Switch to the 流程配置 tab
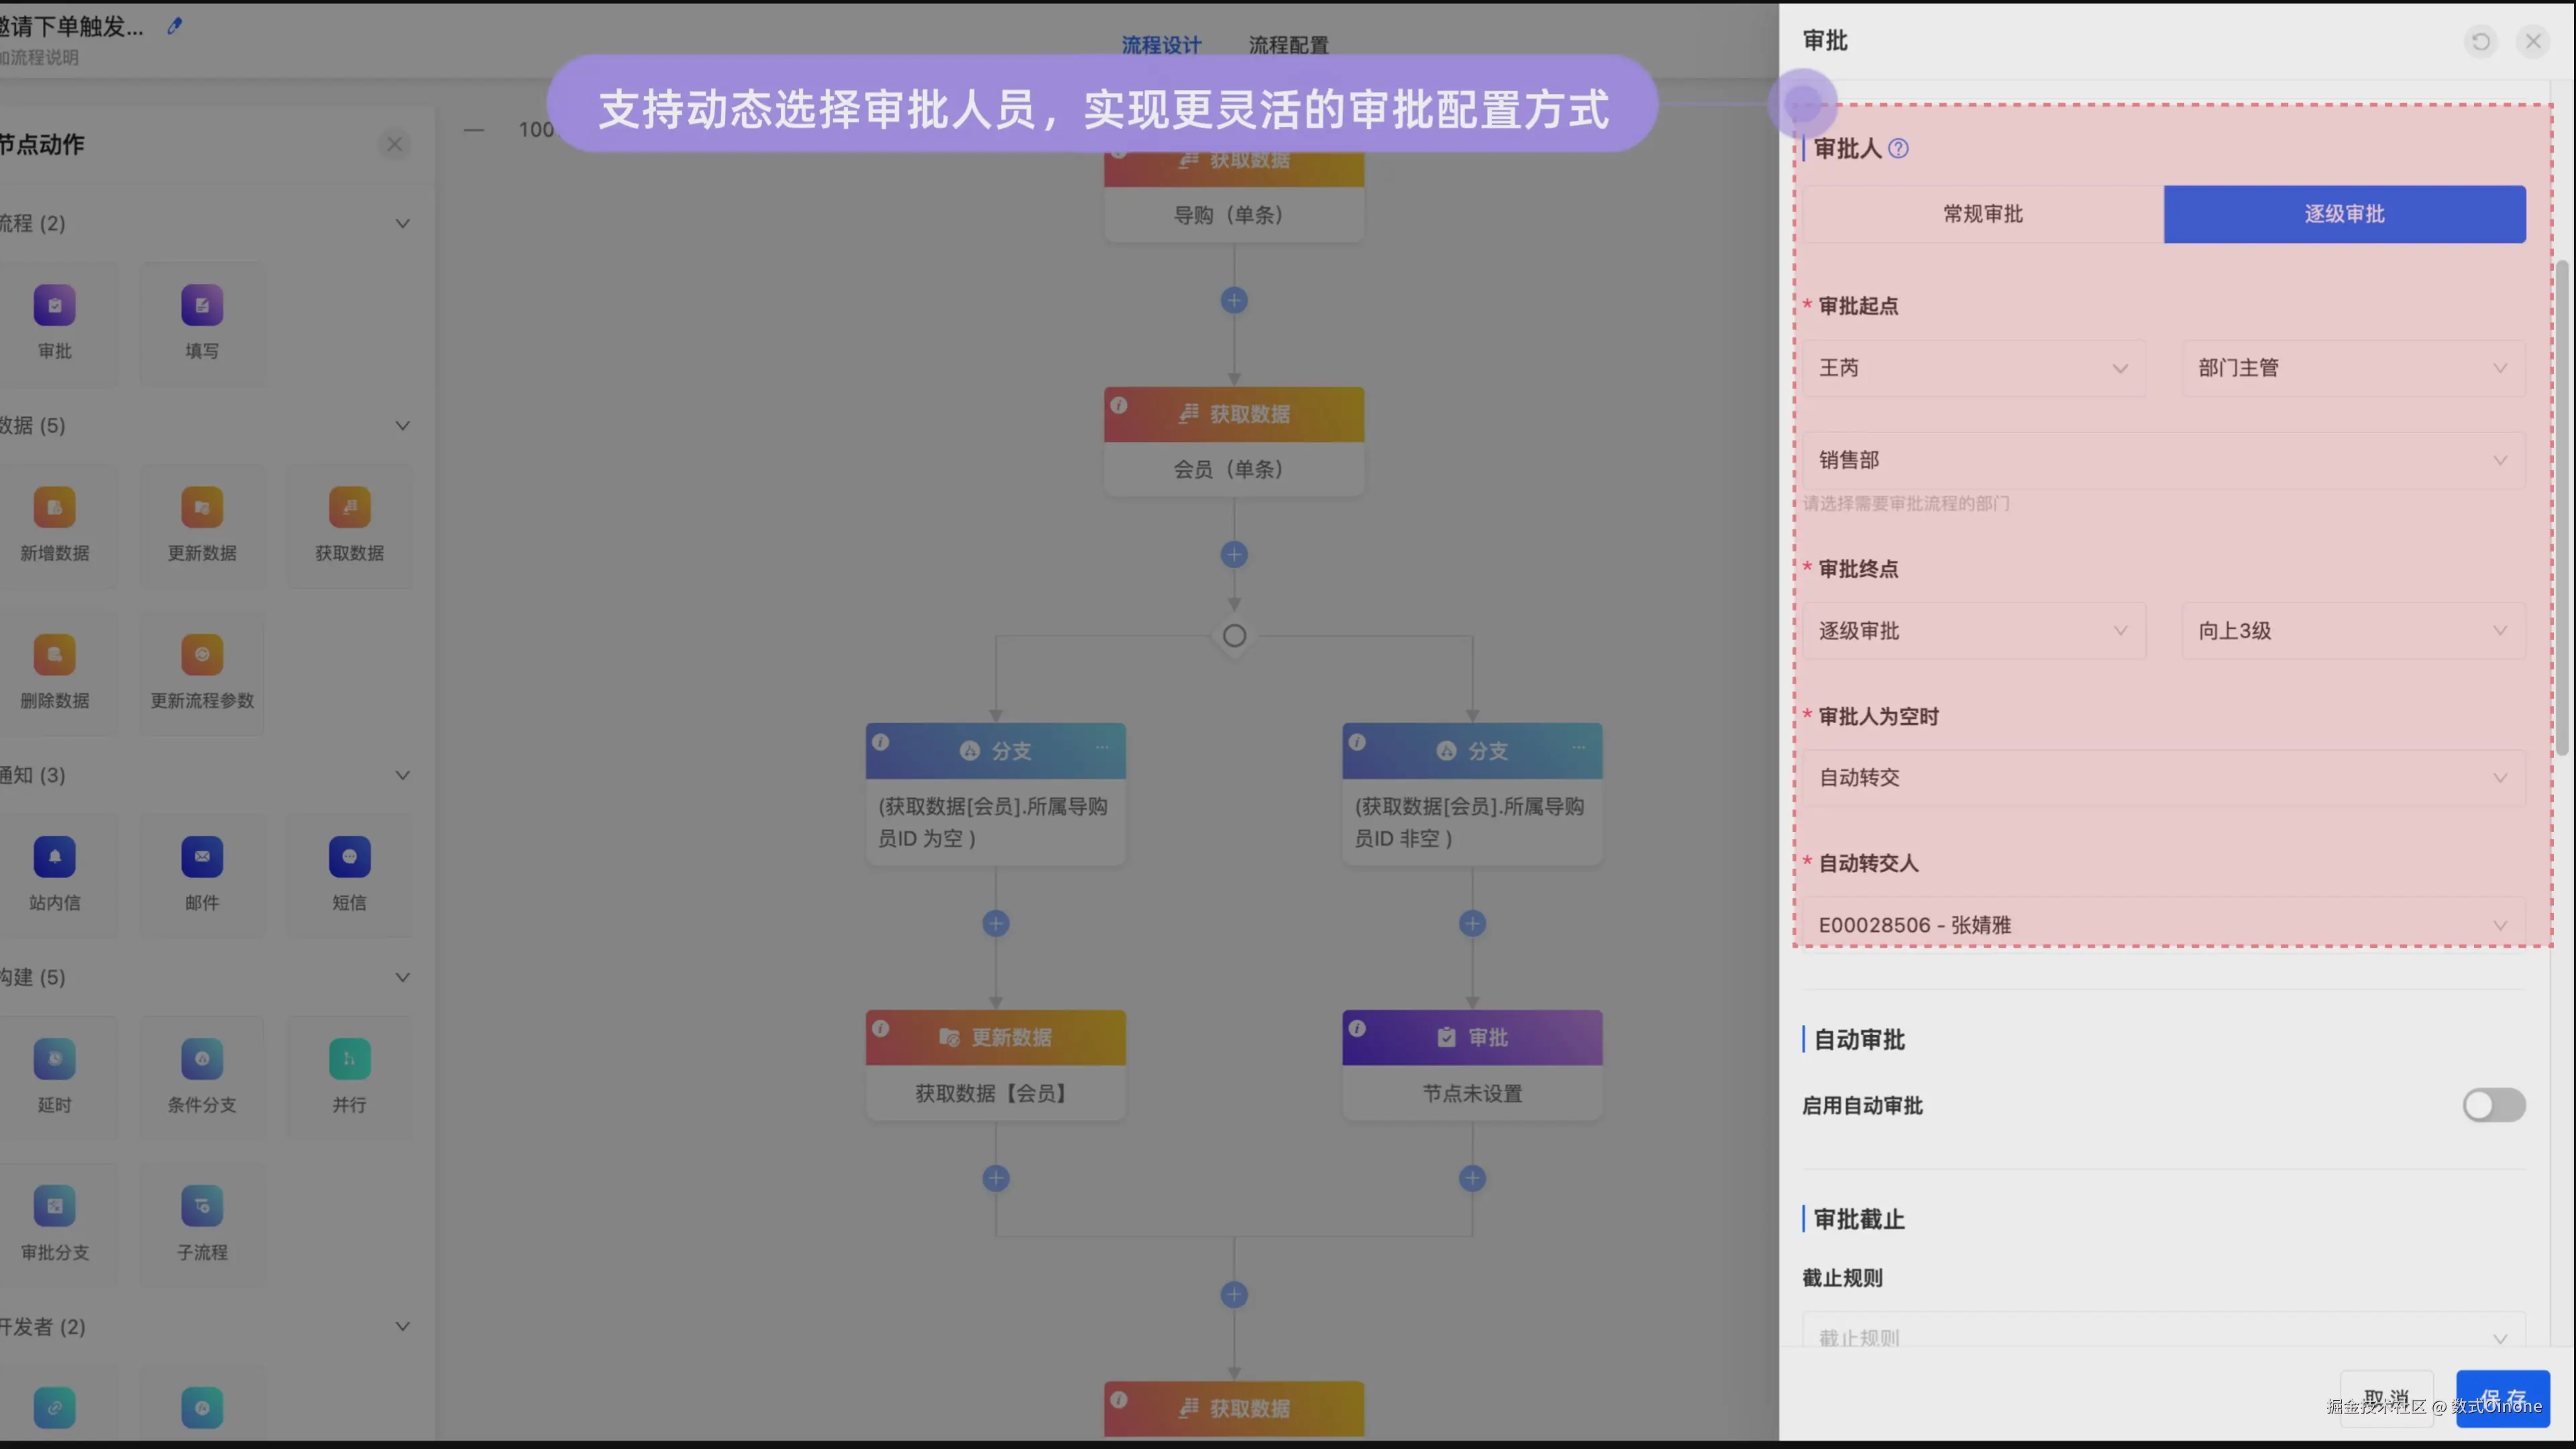This screenshot has height=1449, width=2576. click(1288, 45)
